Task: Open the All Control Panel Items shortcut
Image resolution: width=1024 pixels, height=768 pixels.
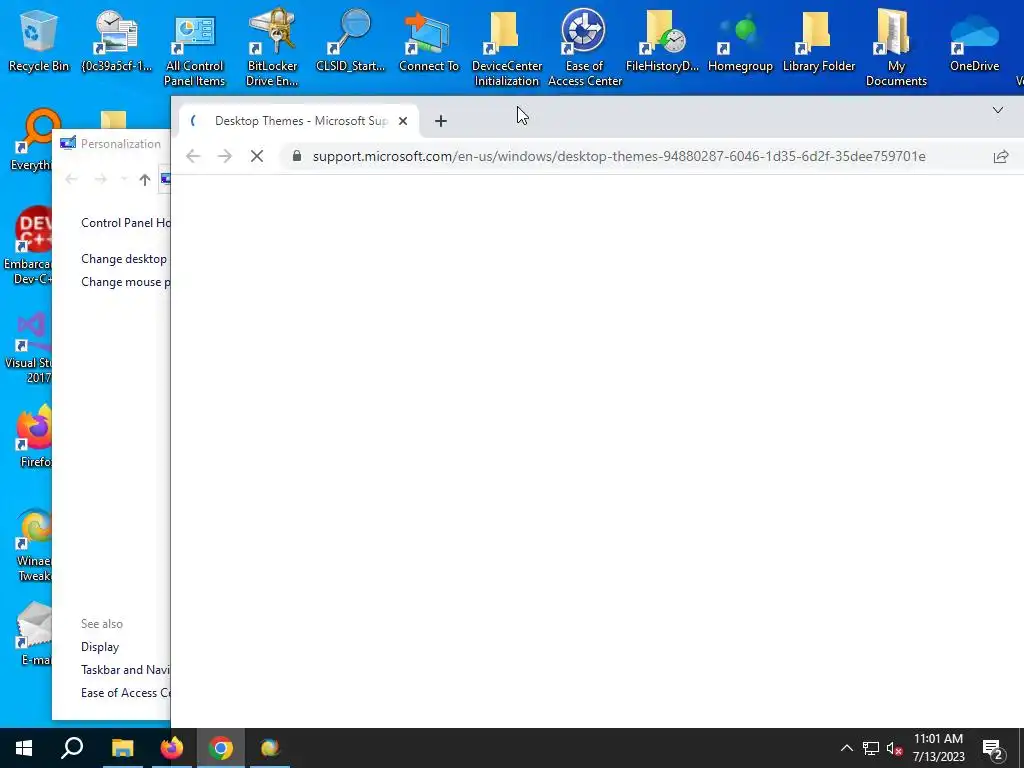Action: 195,47
